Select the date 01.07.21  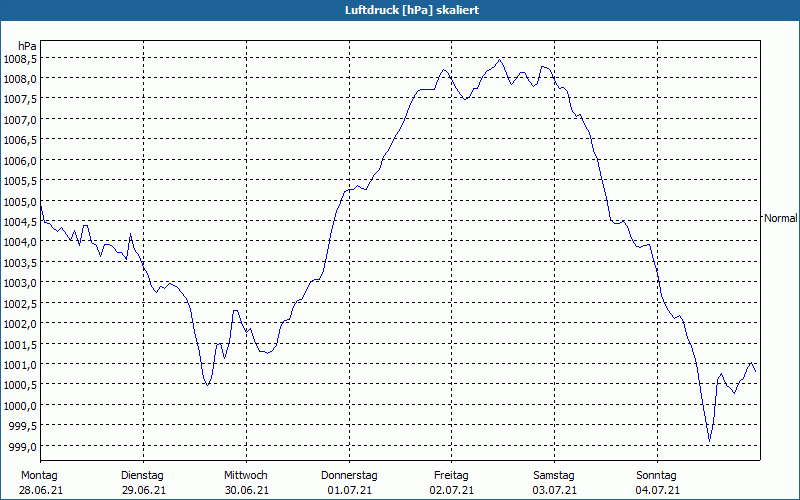[349, 491]
